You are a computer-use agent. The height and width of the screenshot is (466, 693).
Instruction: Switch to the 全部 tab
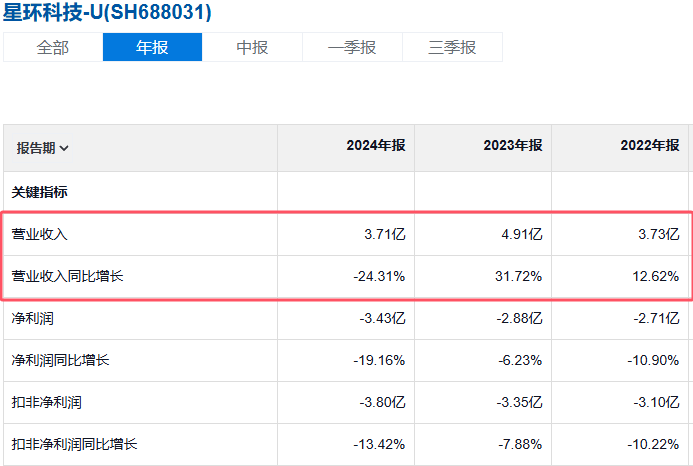pos(53,47)
